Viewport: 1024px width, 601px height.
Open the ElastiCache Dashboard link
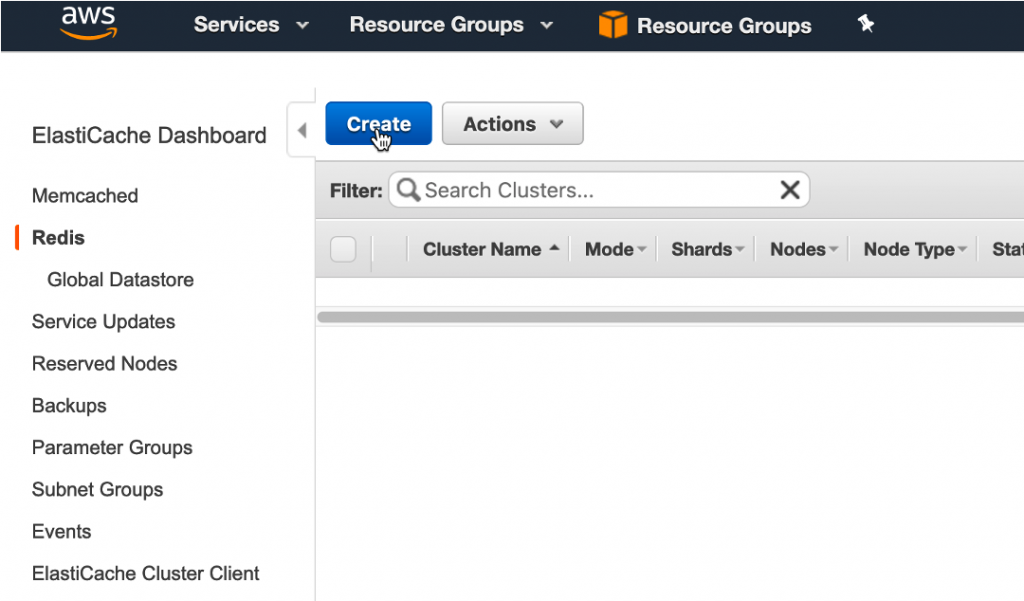[149, 136]
